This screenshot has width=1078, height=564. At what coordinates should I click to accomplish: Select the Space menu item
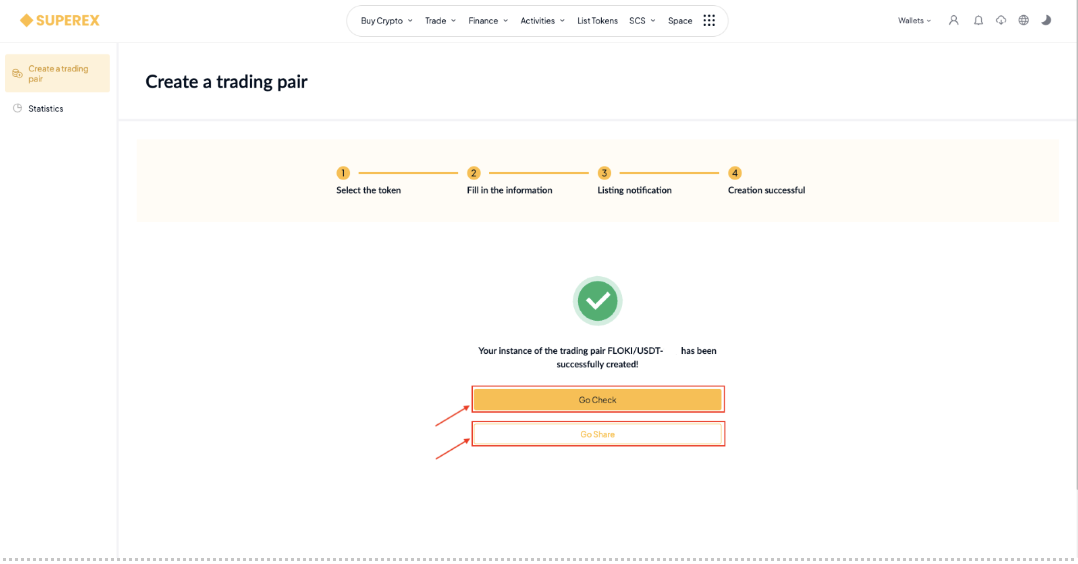click(x=680, y=21)
